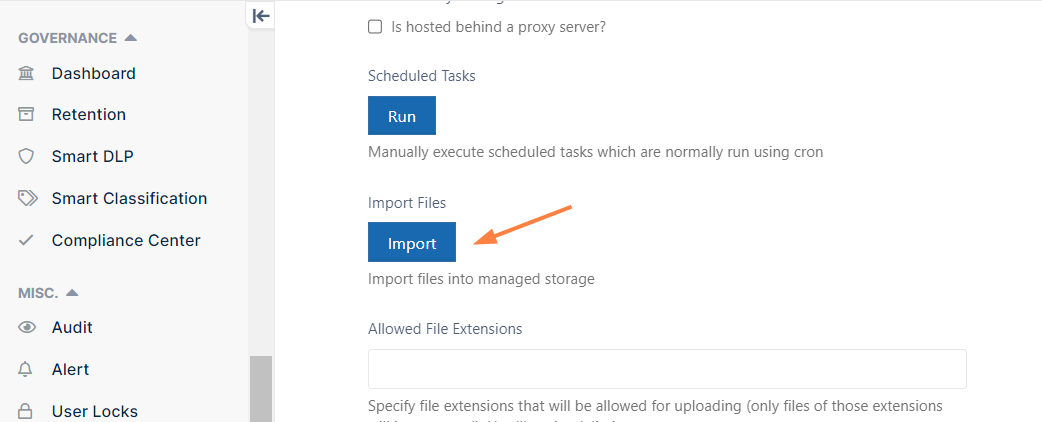1042x422 pixels.
Task: Click the Retention archive box icon
Action: coord(26,114)
